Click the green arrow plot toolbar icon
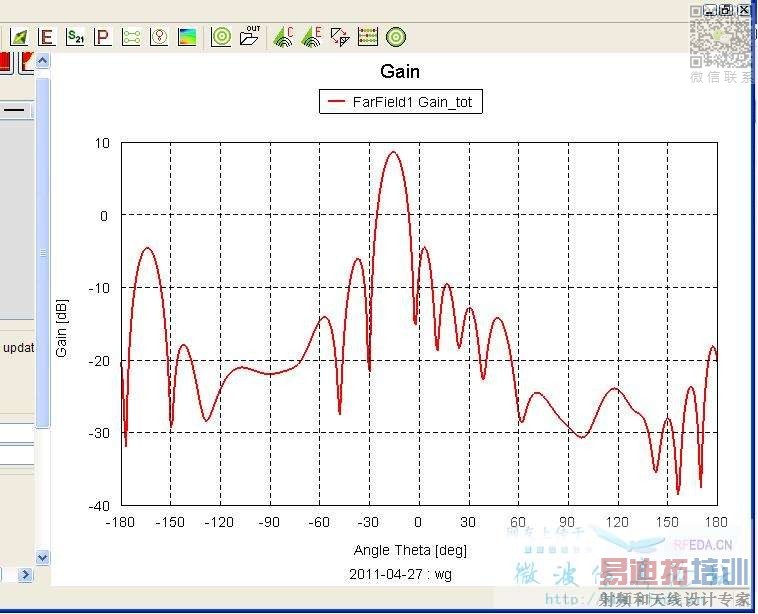Viewport: 758px width, 614px height. click(19, 37)
